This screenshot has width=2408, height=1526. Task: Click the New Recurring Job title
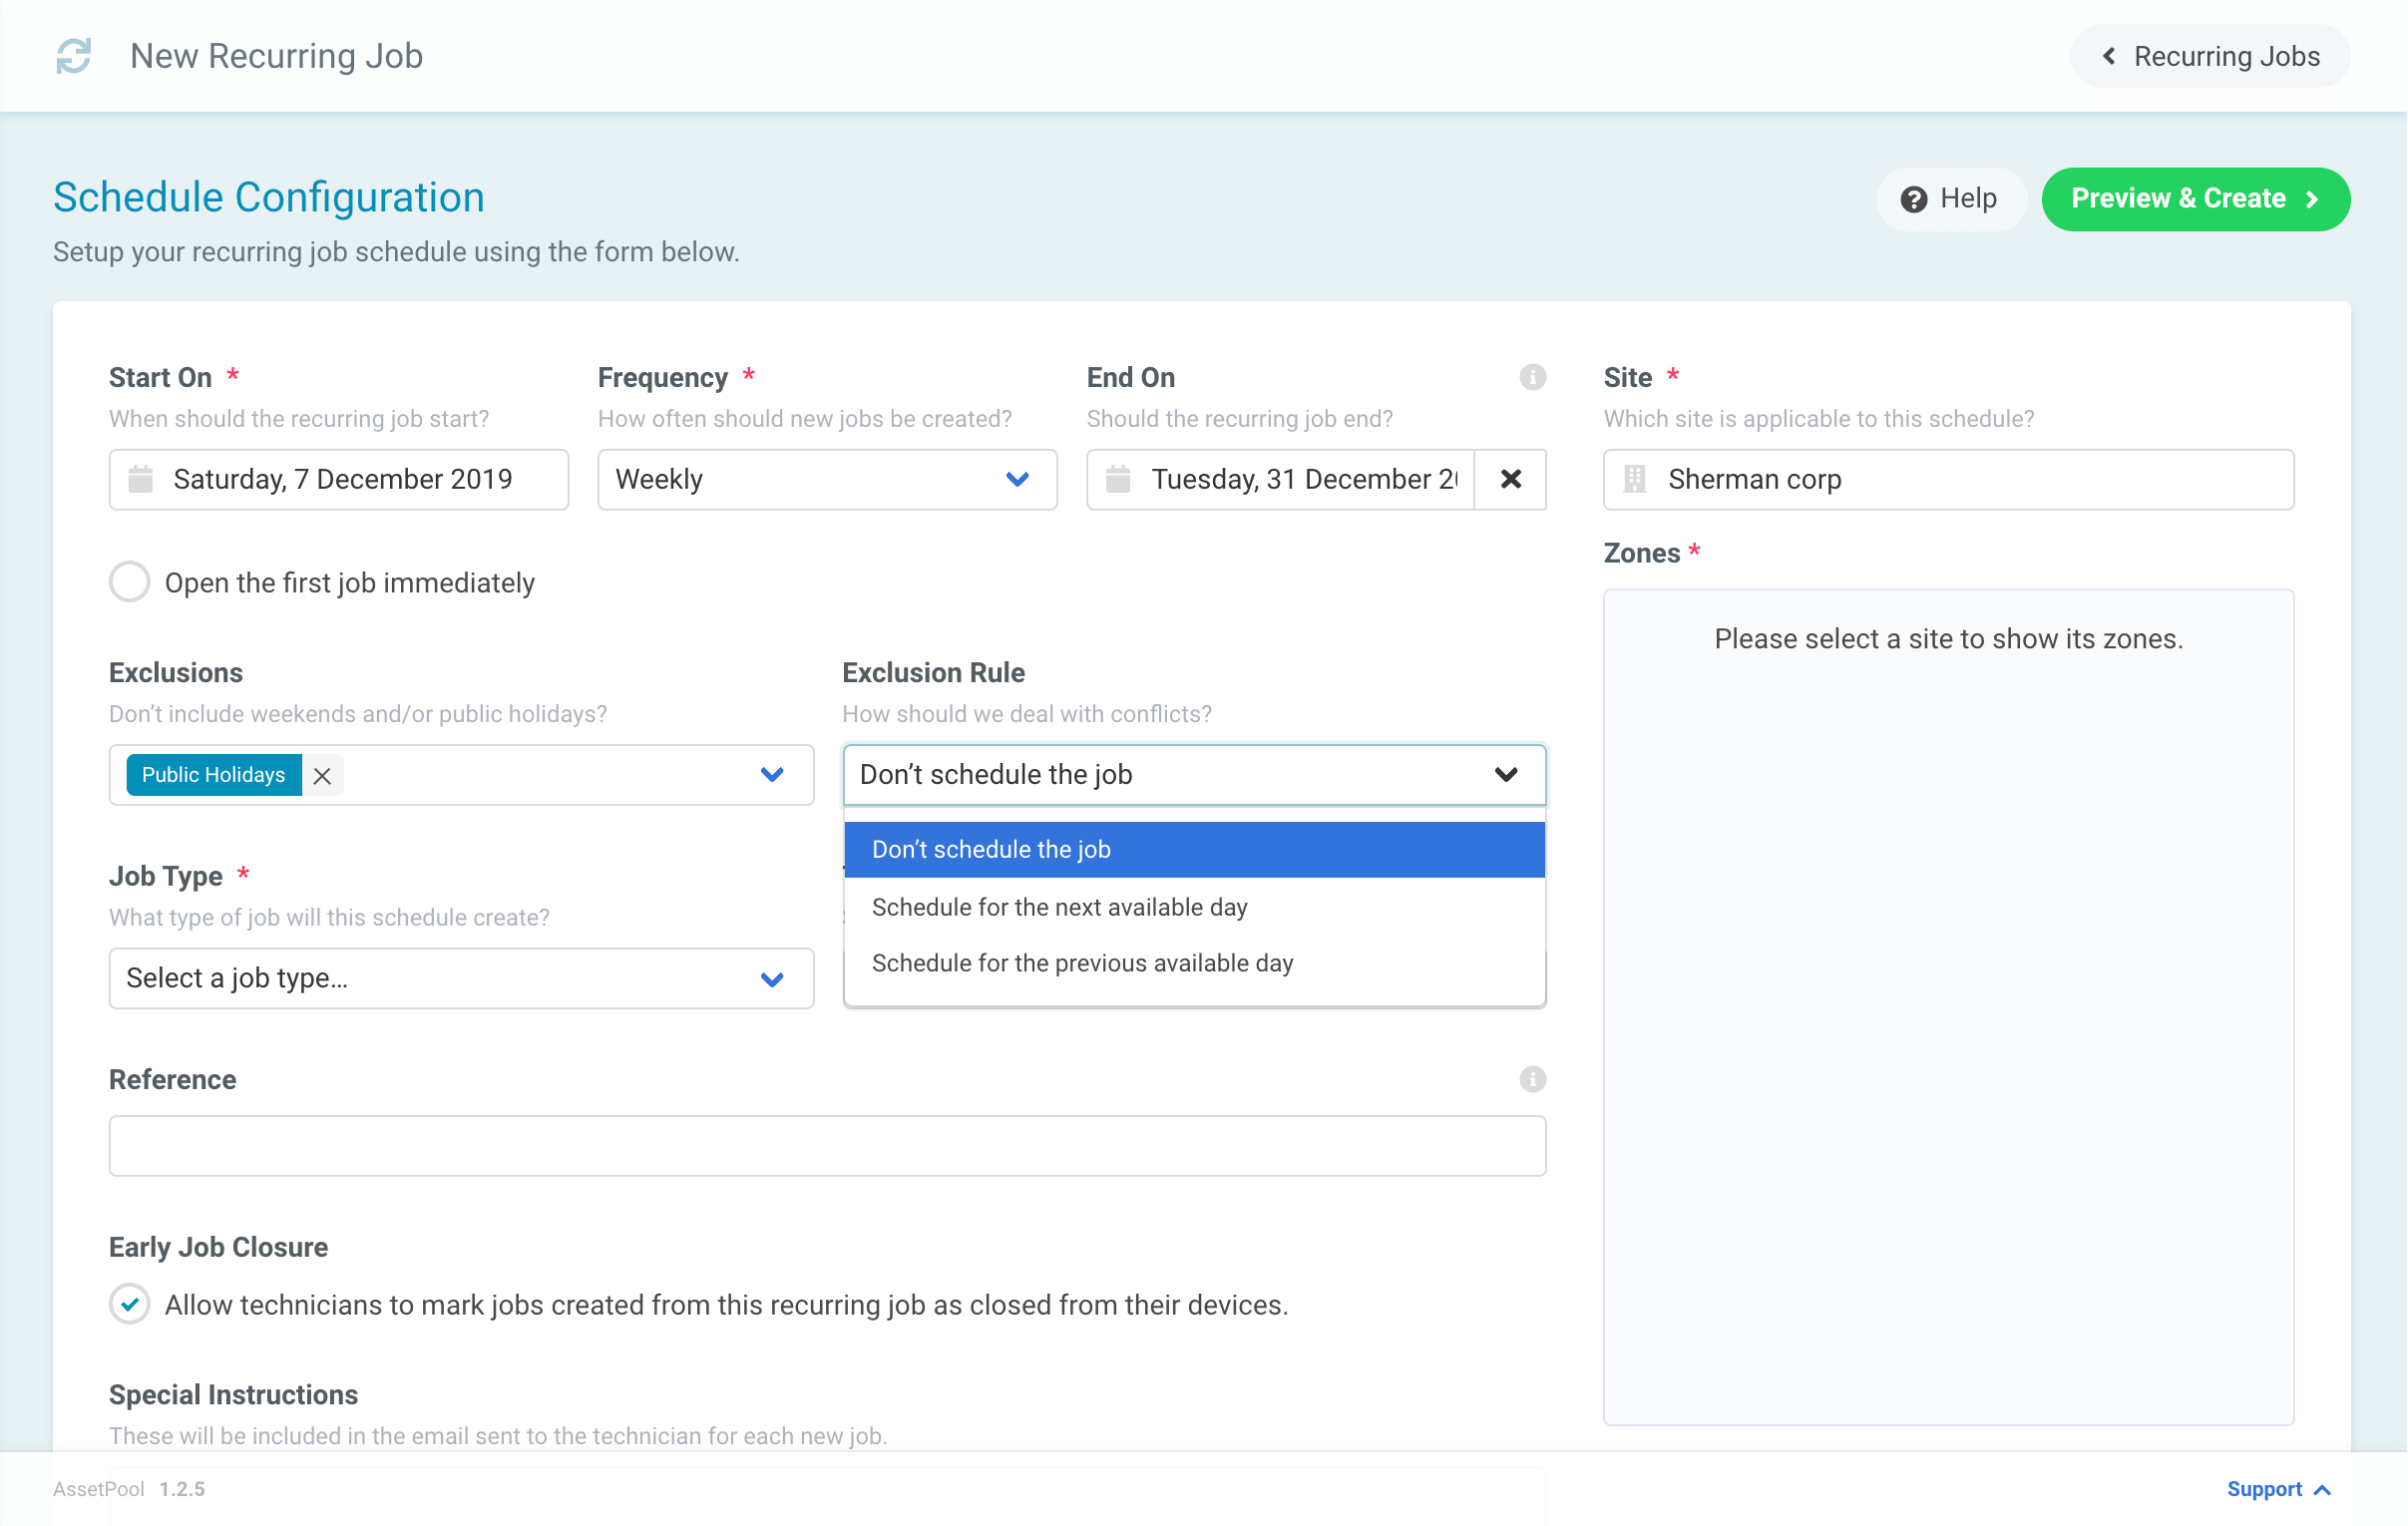[277, 56]
